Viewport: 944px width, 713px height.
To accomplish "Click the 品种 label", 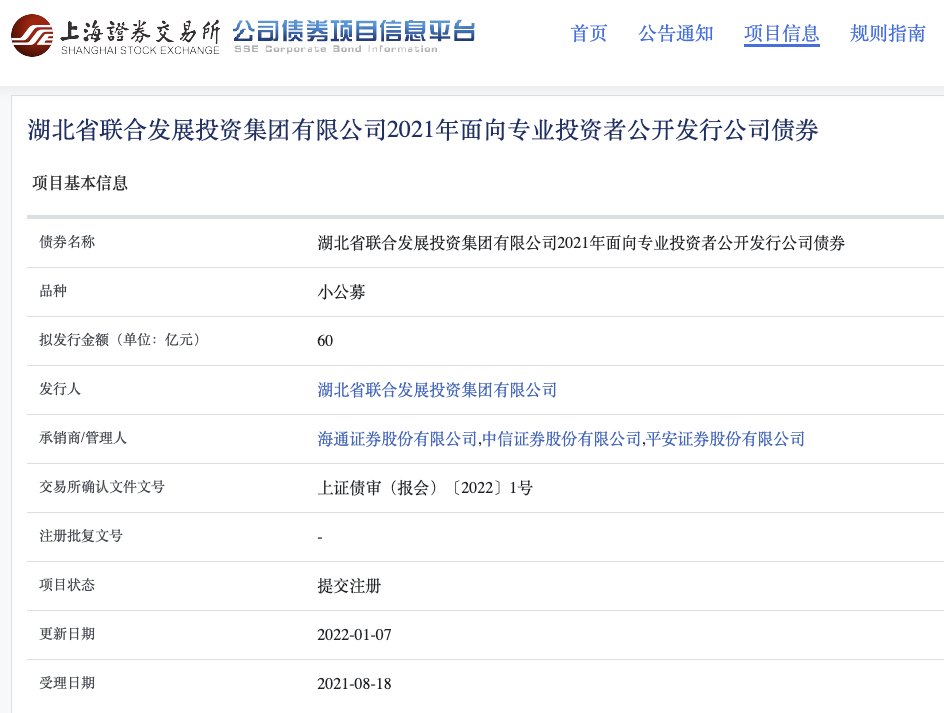I will 53,291.
